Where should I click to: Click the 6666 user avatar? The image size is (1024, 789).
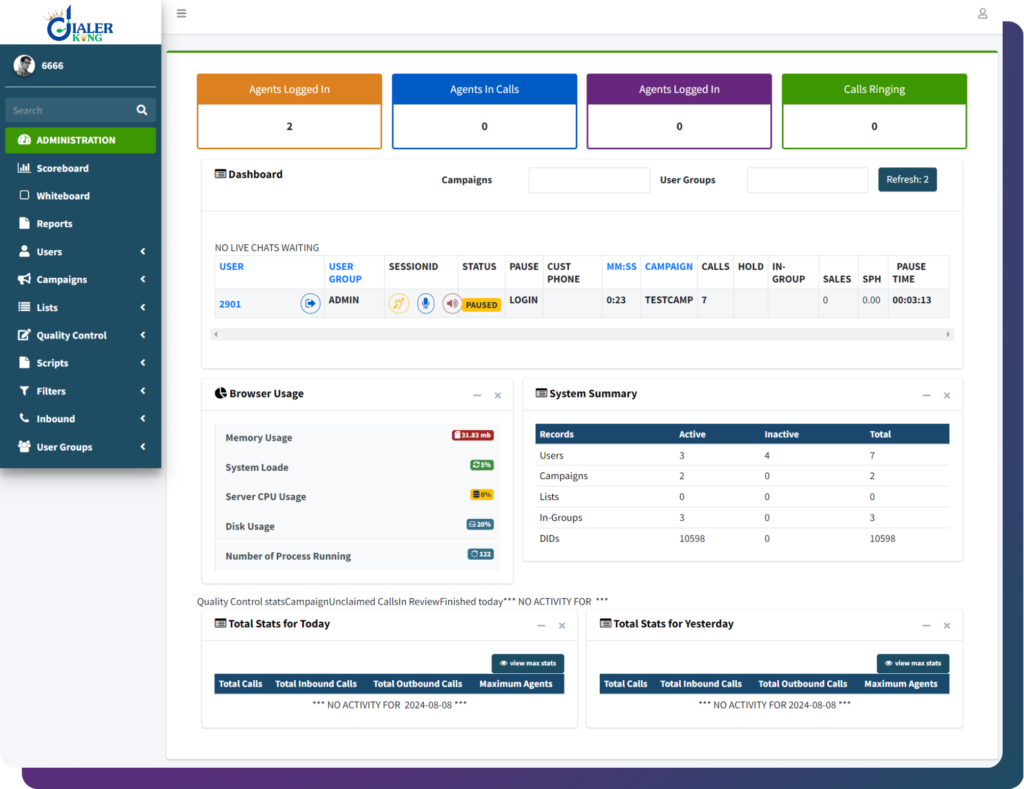click(x=24, y=65)
